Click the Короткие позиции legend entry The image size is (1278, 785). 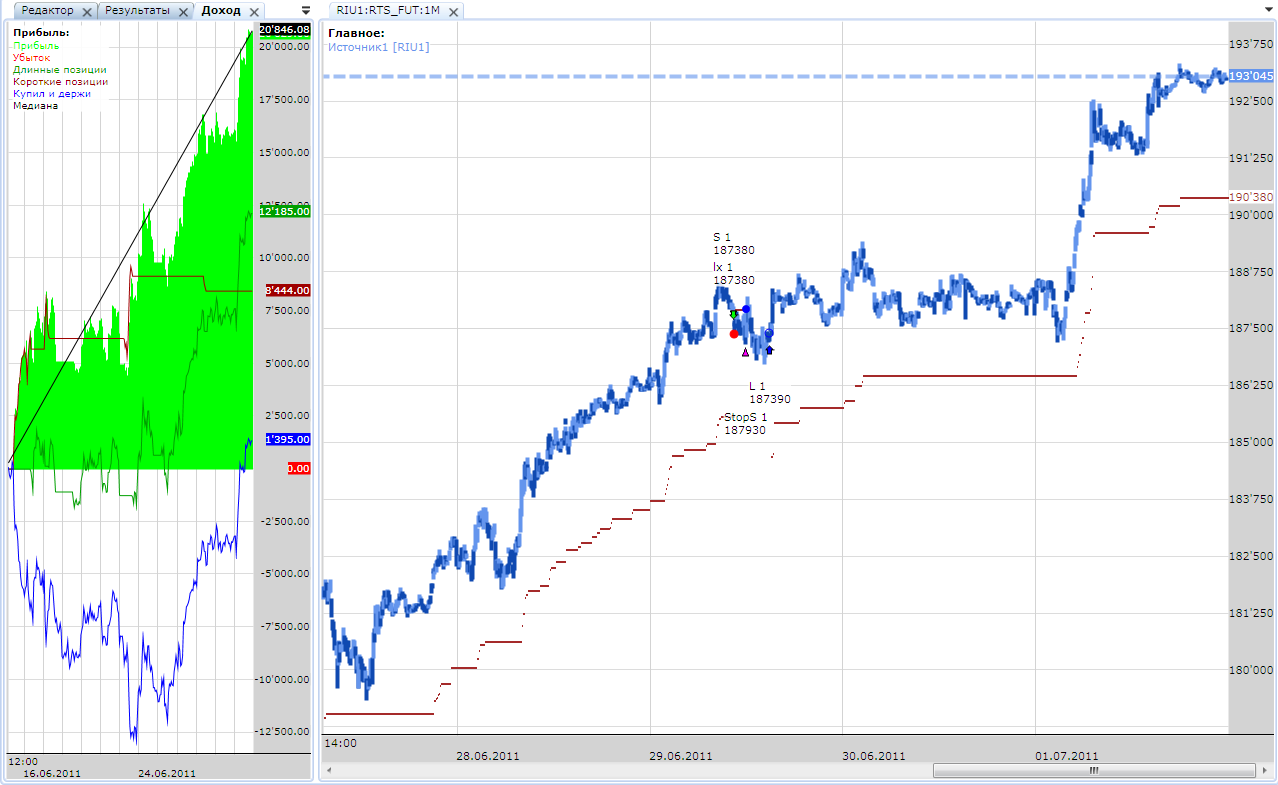pos(61,81)
